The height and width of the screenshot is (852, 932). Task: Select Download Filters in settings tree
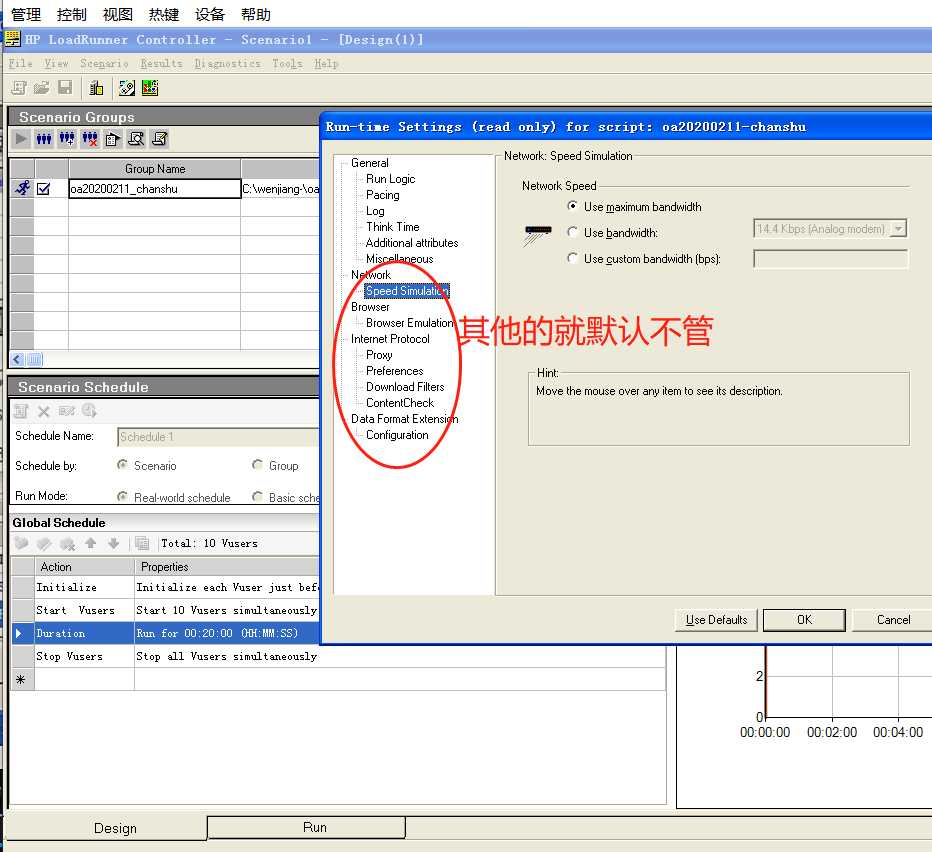tap(405, 387)
